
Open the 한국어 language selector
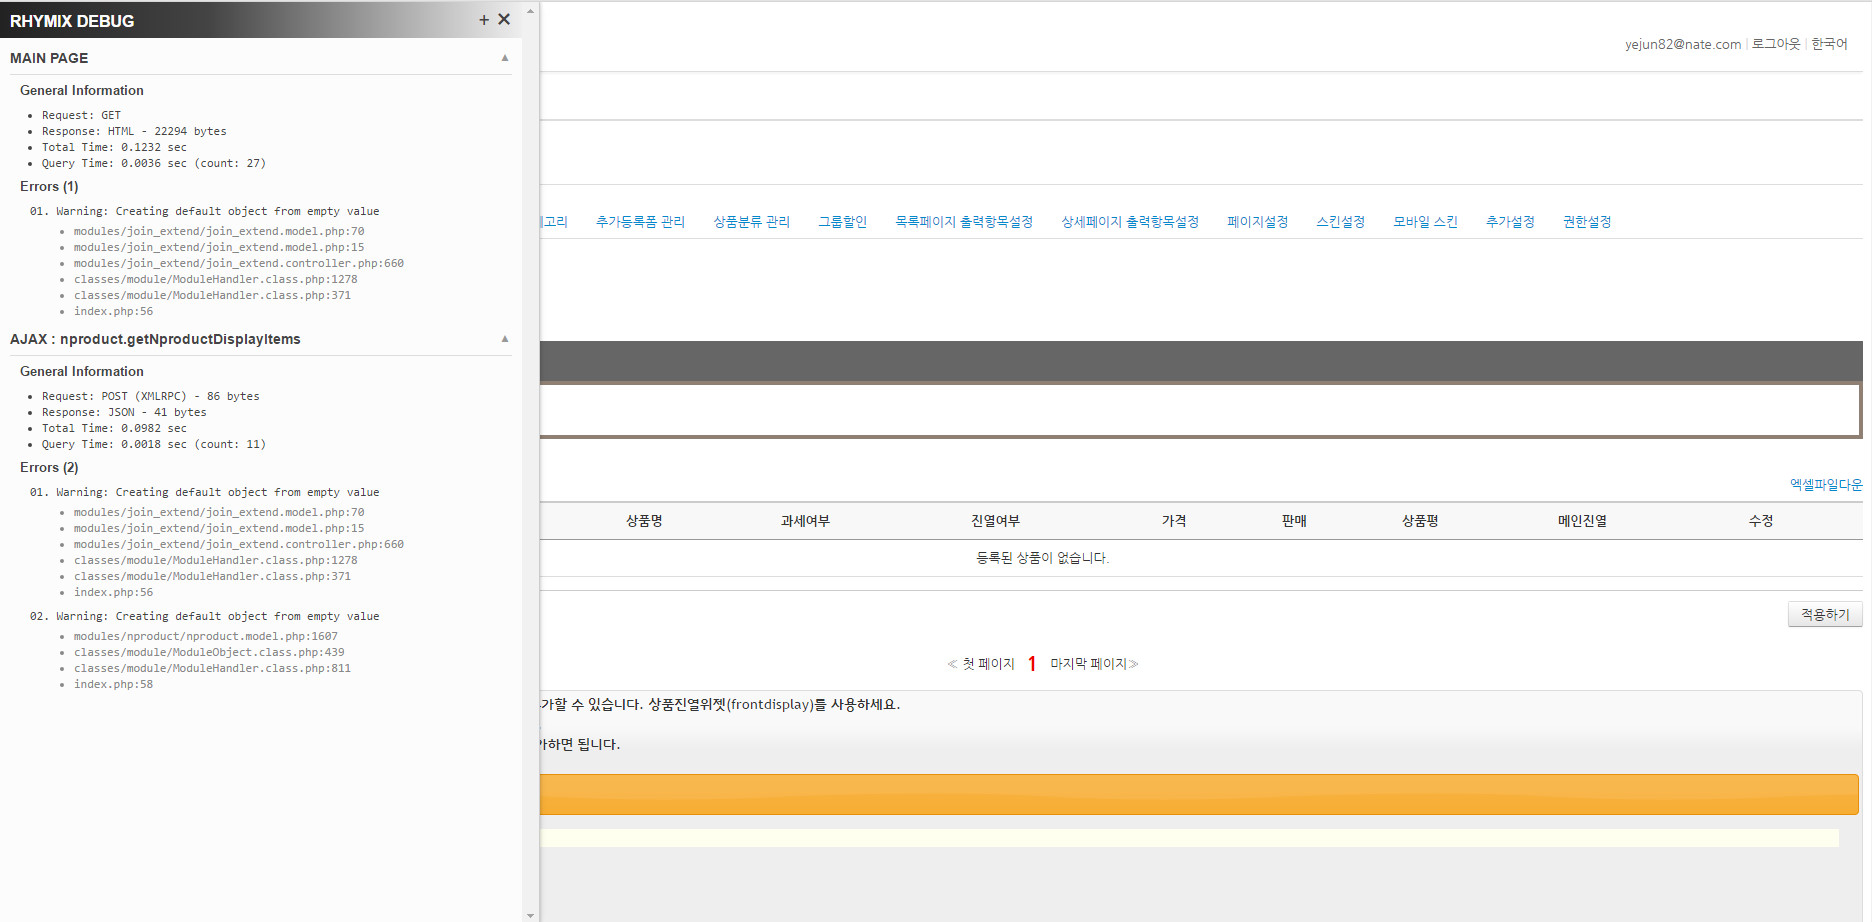1829,44
